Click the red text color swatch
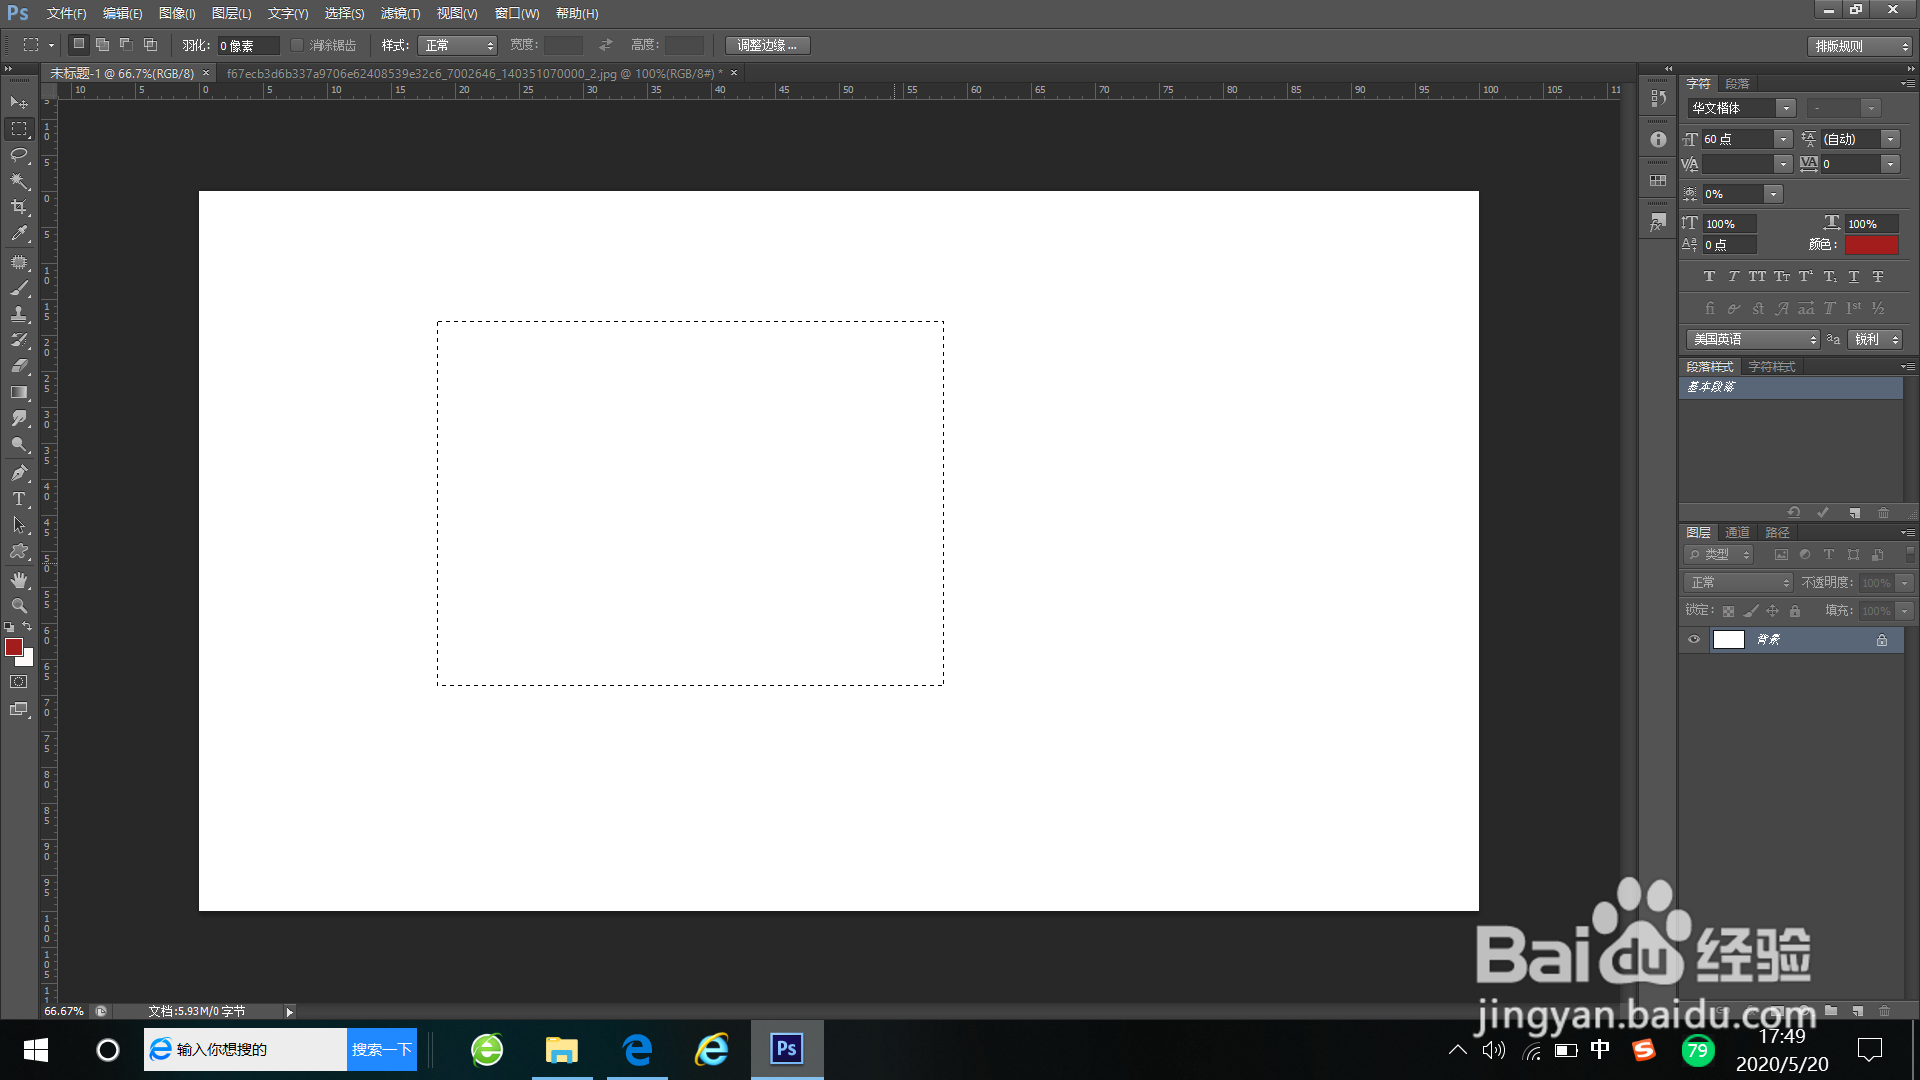 pyautogui.click(x=1871, y=245)
